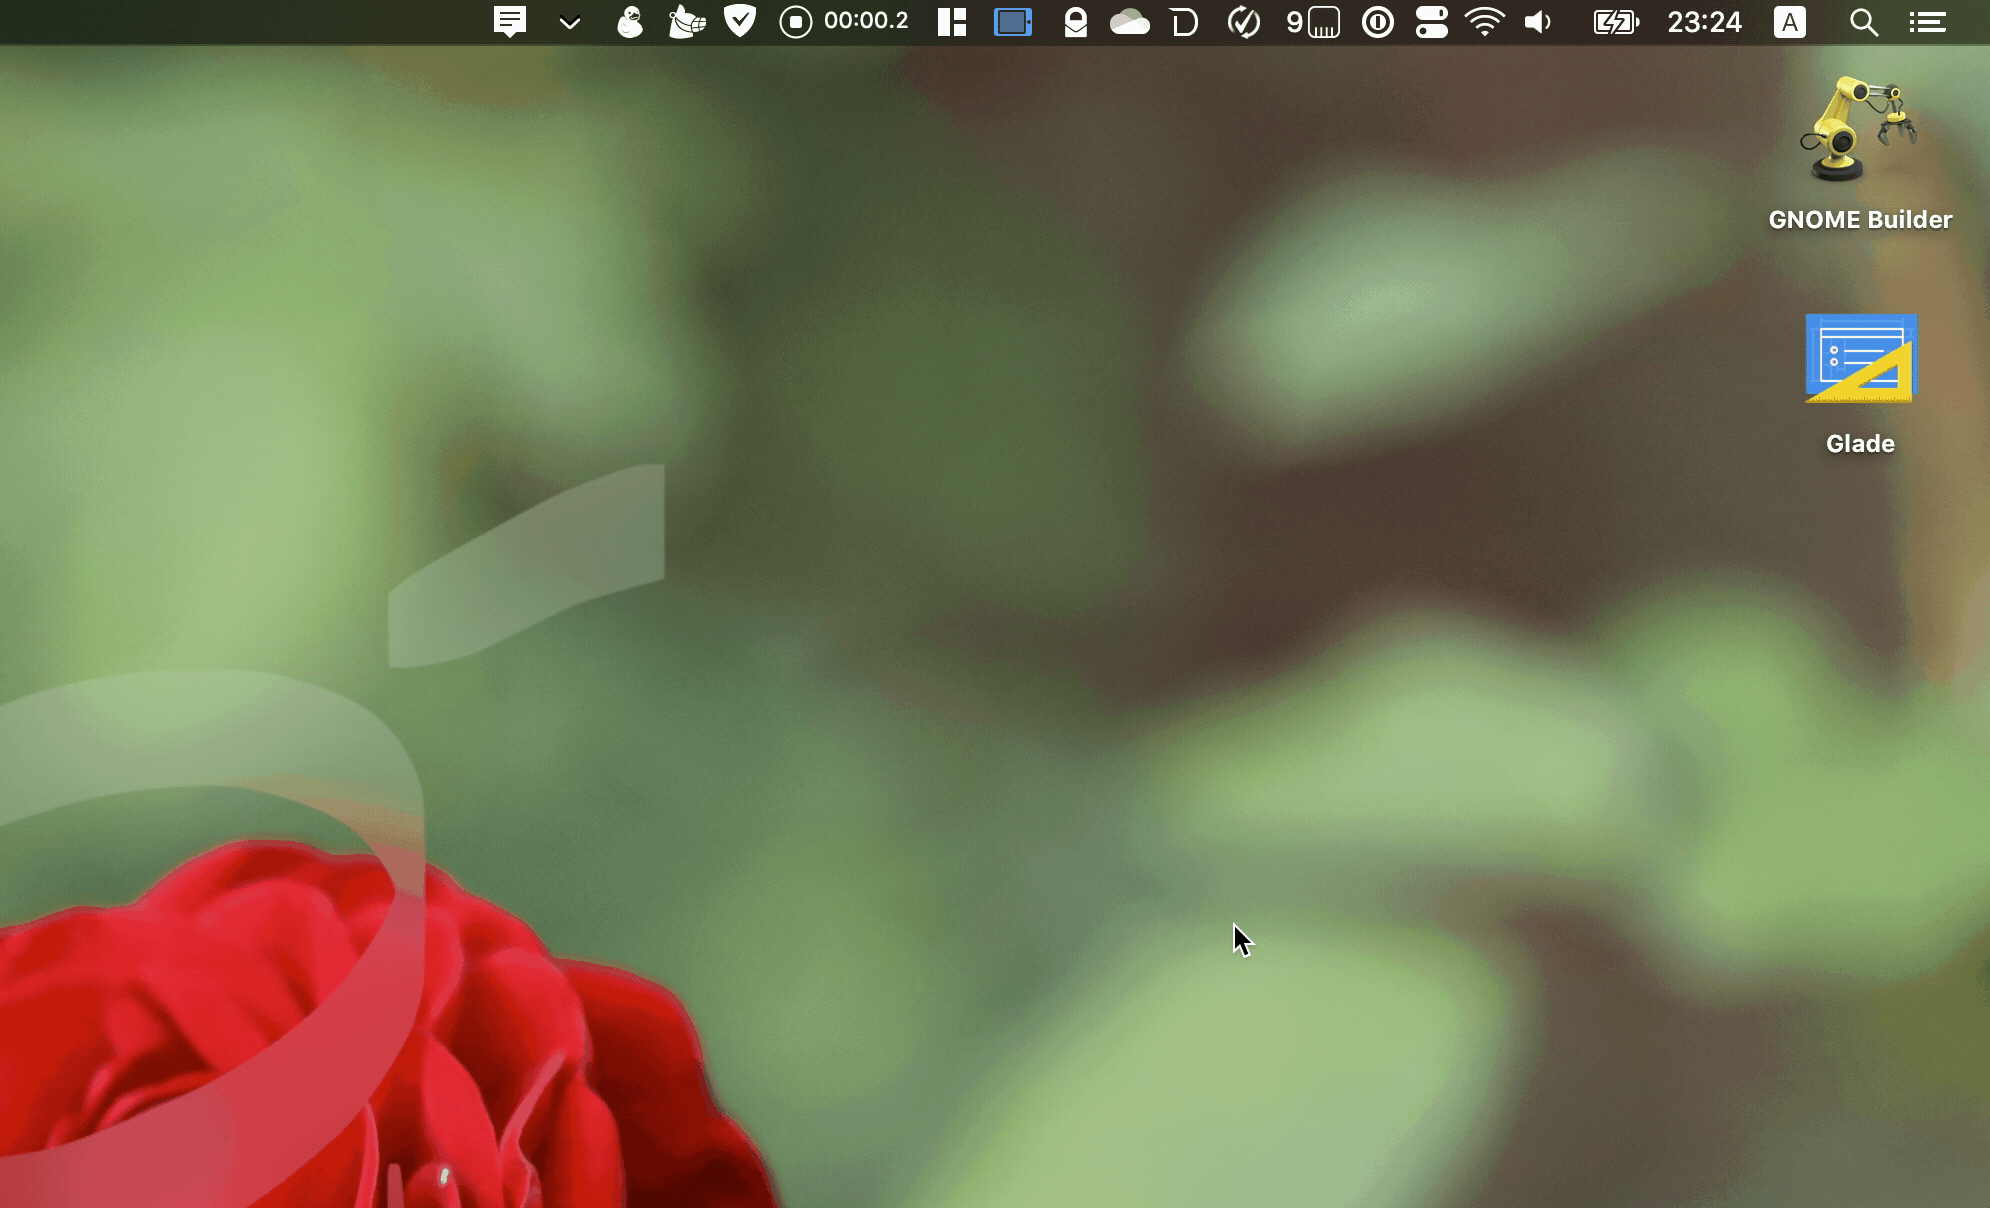This screenshot has width=1990, height=1208.
Task: Expand the menu bar chevron dropdown
Action: 570,23
